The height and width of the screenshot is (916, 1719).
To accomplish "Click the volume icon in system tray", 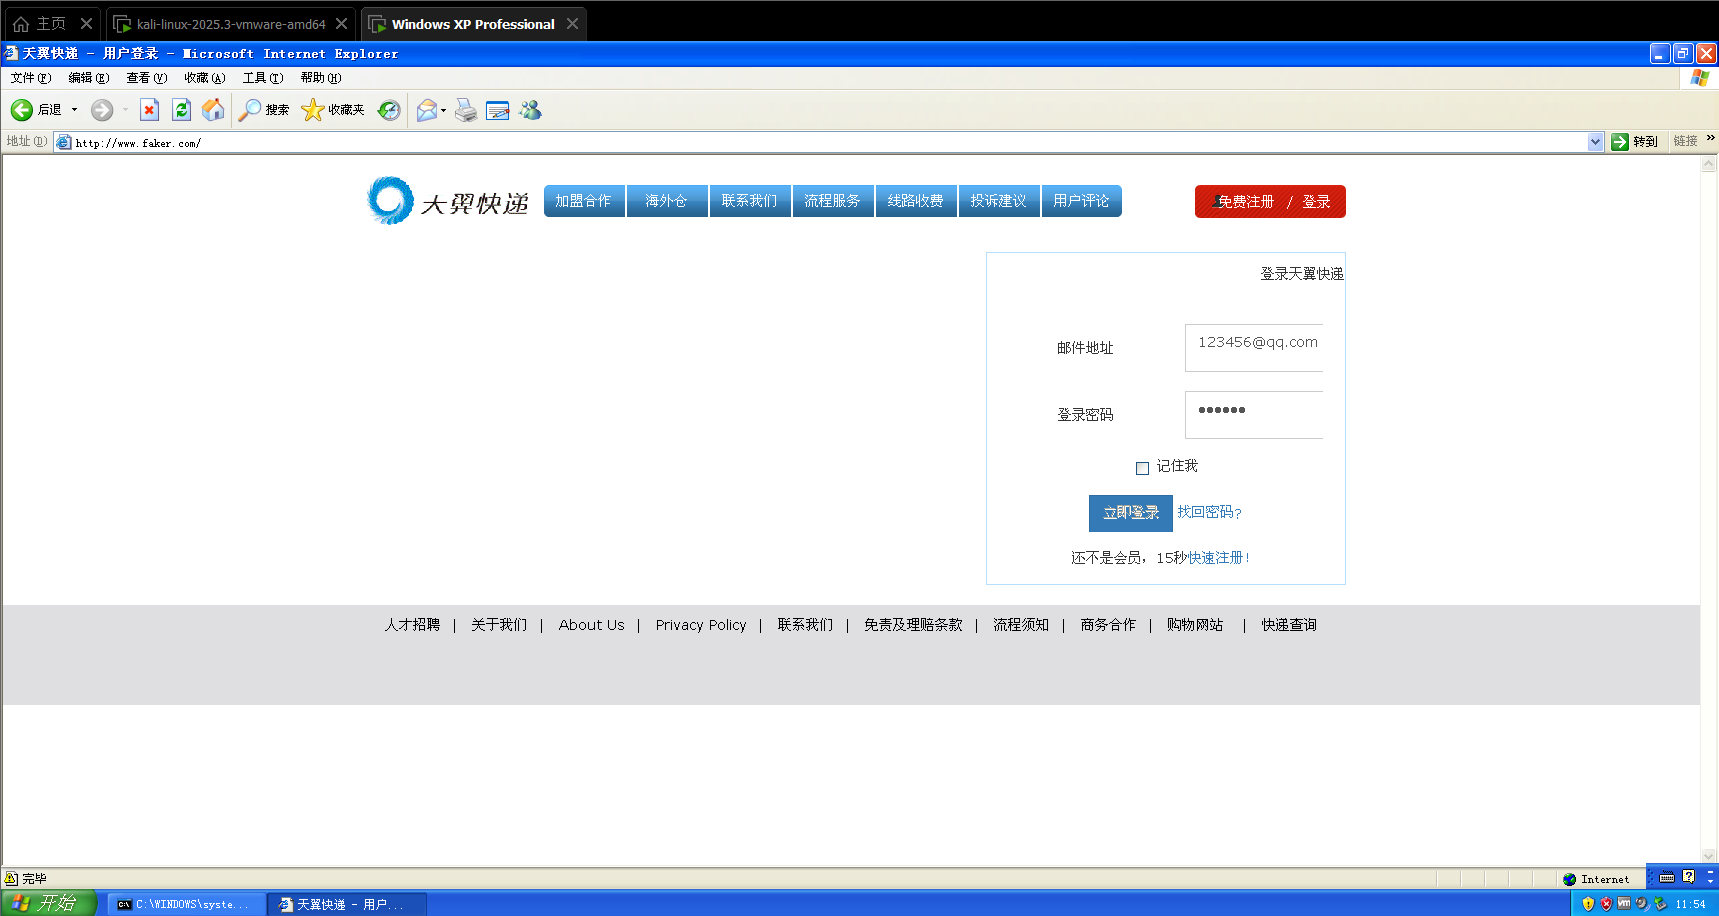I will click(1641, 903).
